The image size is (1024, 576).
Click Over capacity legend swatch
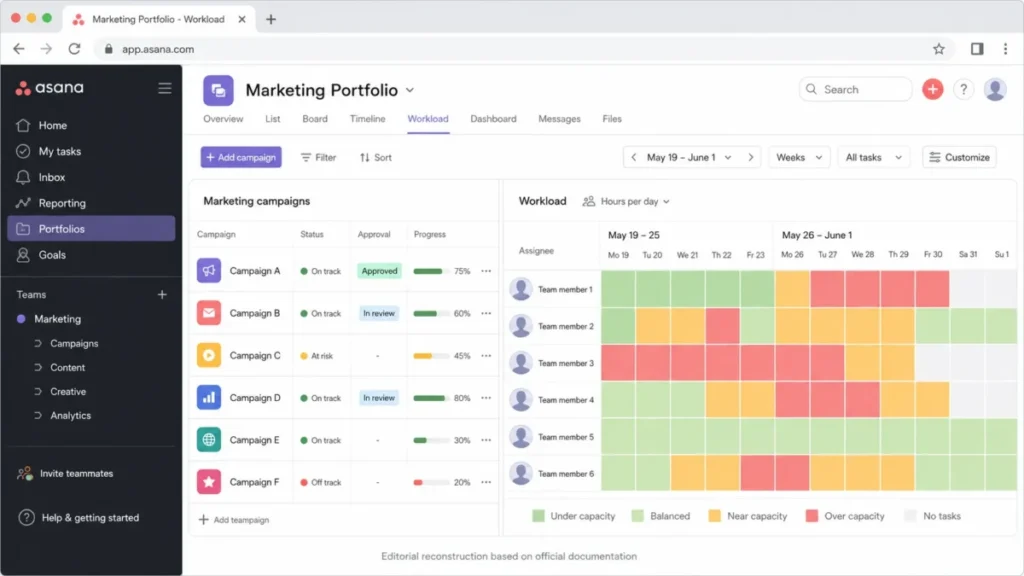tap(812, 516)
